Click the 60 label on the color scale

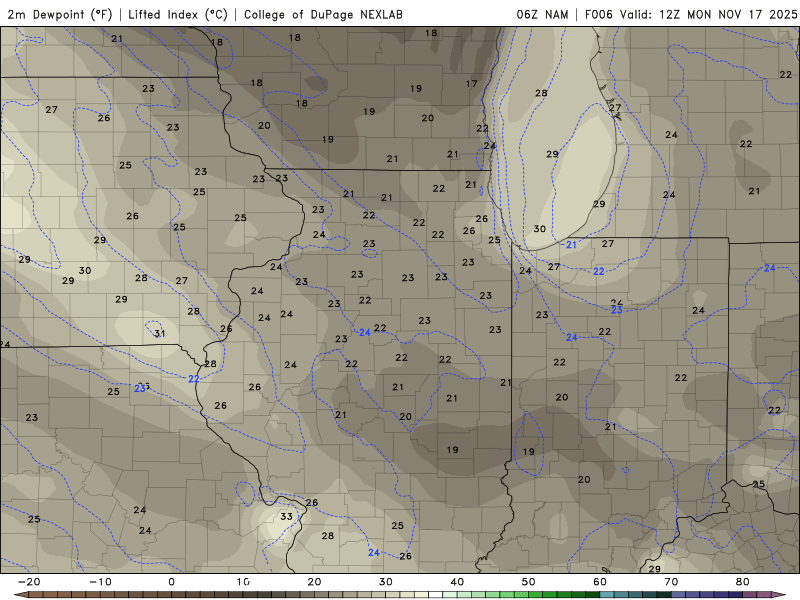coord(600,582)
